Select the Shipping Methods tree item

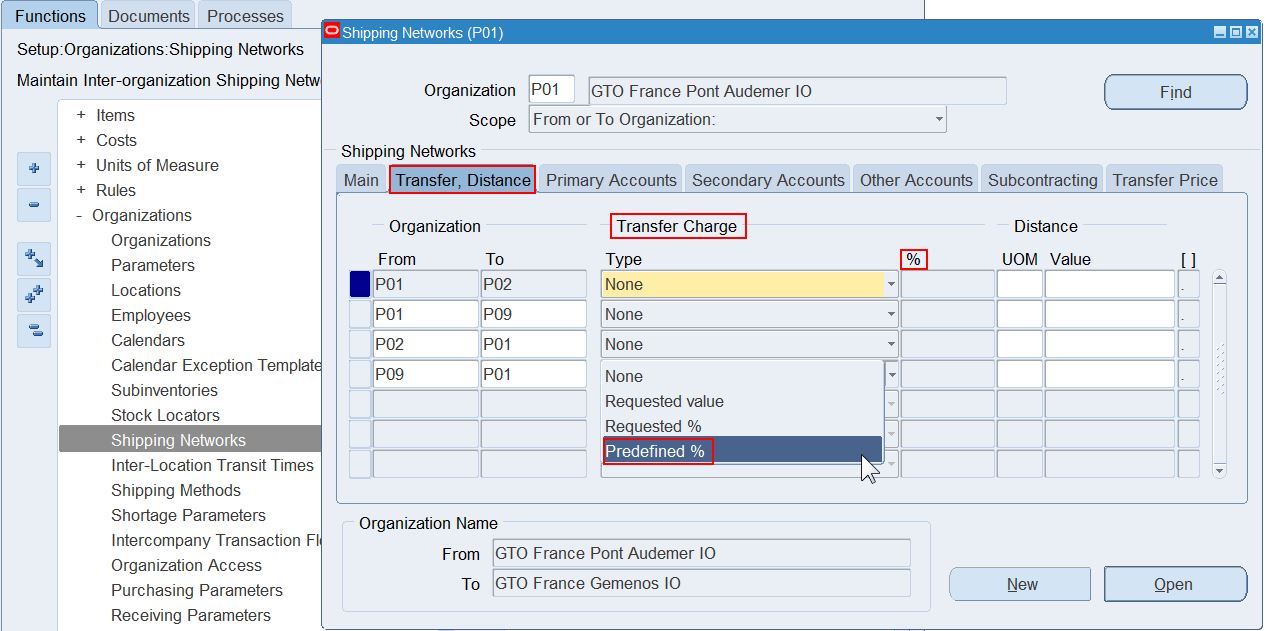pyautogui.click(x=175, y=490)
